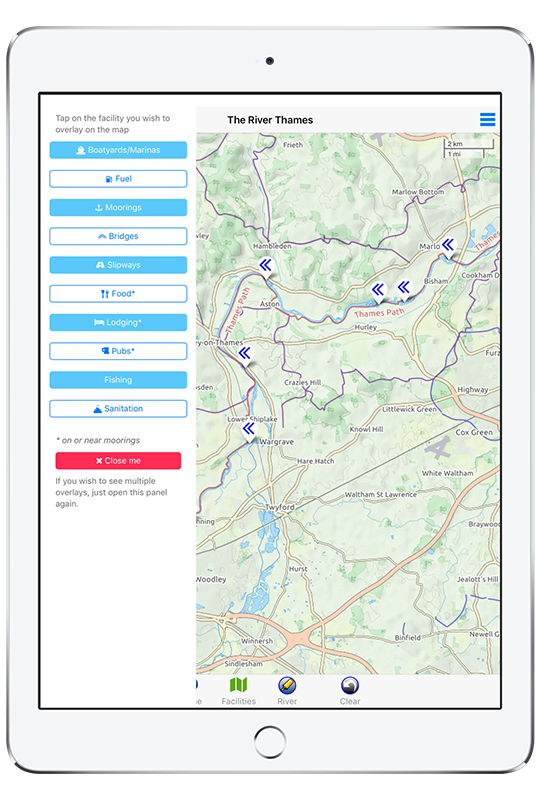
Task: Tap the Facilities map icon
Action: [x=238, y=685]
